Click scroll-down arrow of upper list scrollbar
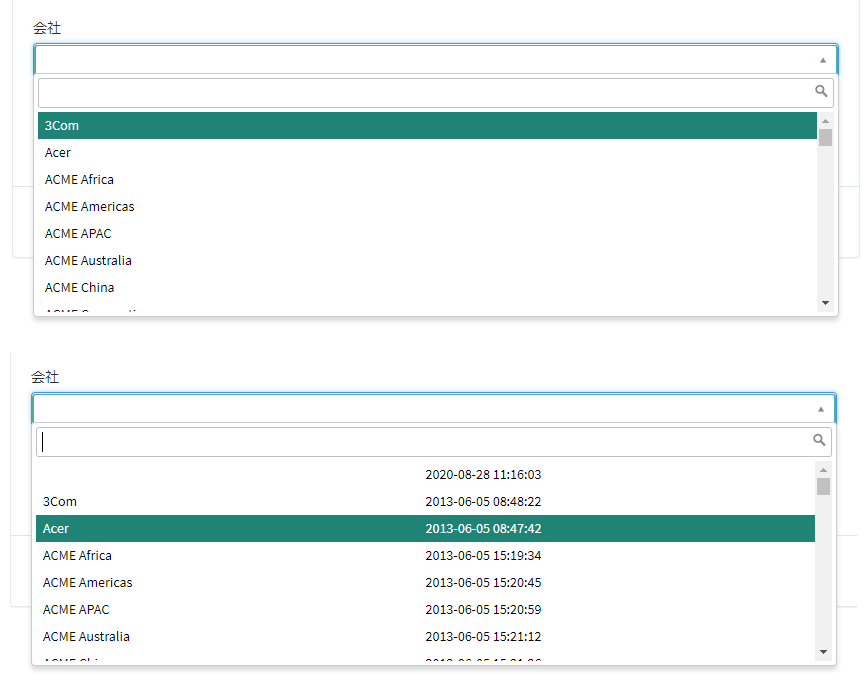The height and width of the screenshot is (685, 866). tap(825, 303)
